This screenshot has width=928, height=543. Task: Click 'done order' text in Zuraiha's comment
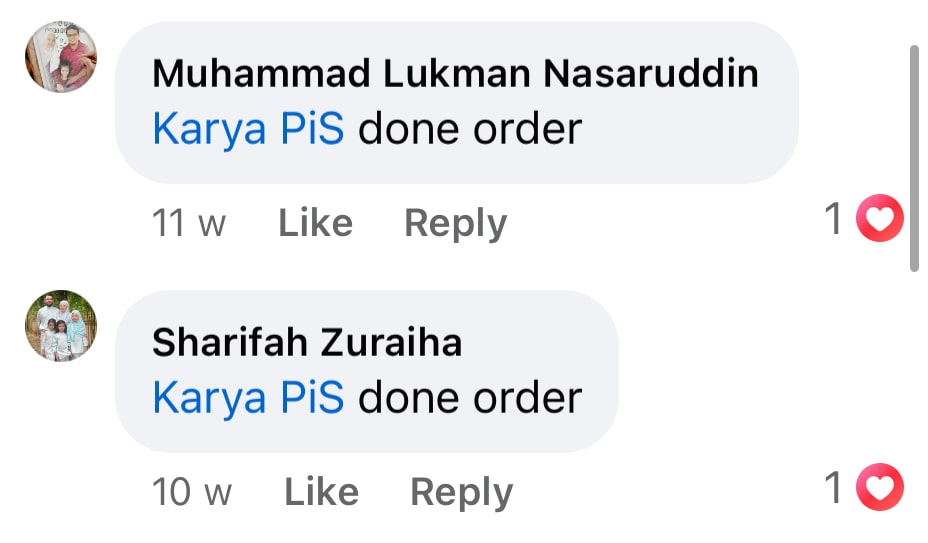pos(470,398)
